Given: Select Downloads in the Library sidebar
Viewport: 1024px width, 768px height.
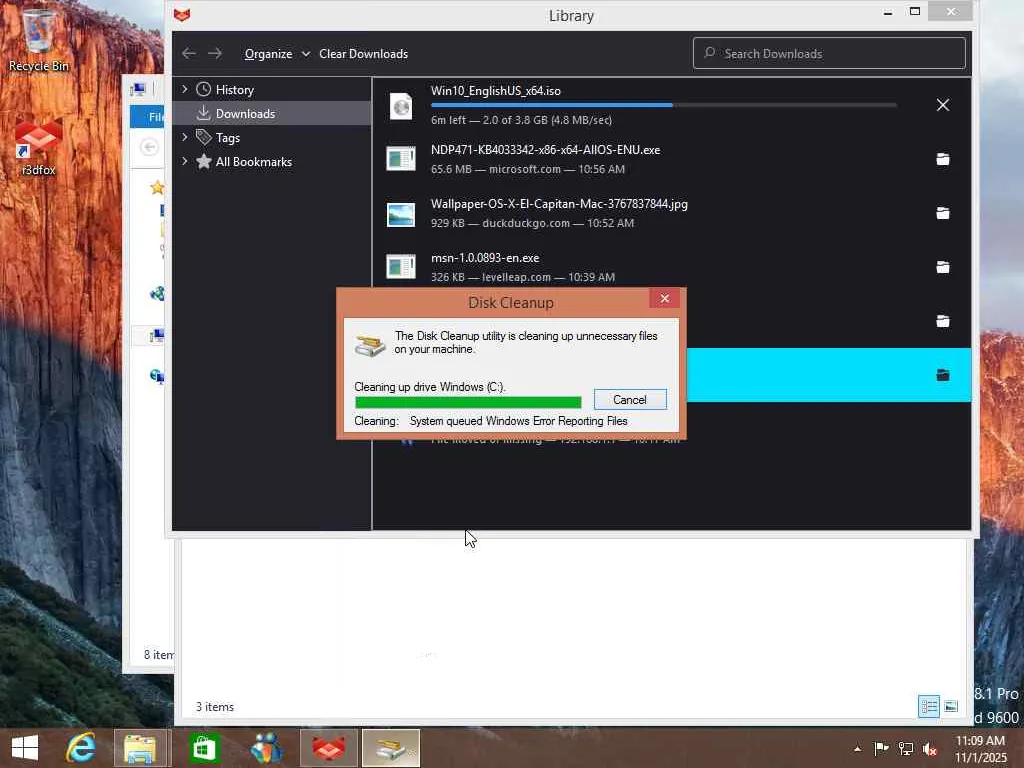Looking at the screenshot, I should (272, 114).
